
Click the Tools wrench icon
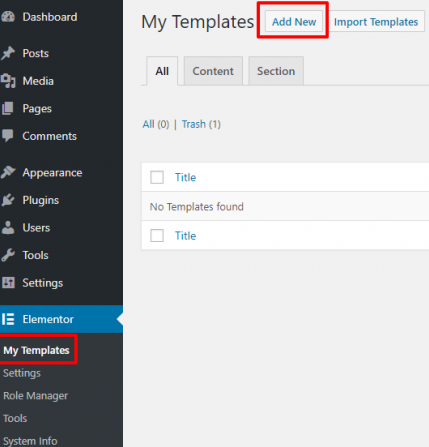point(8,255)
